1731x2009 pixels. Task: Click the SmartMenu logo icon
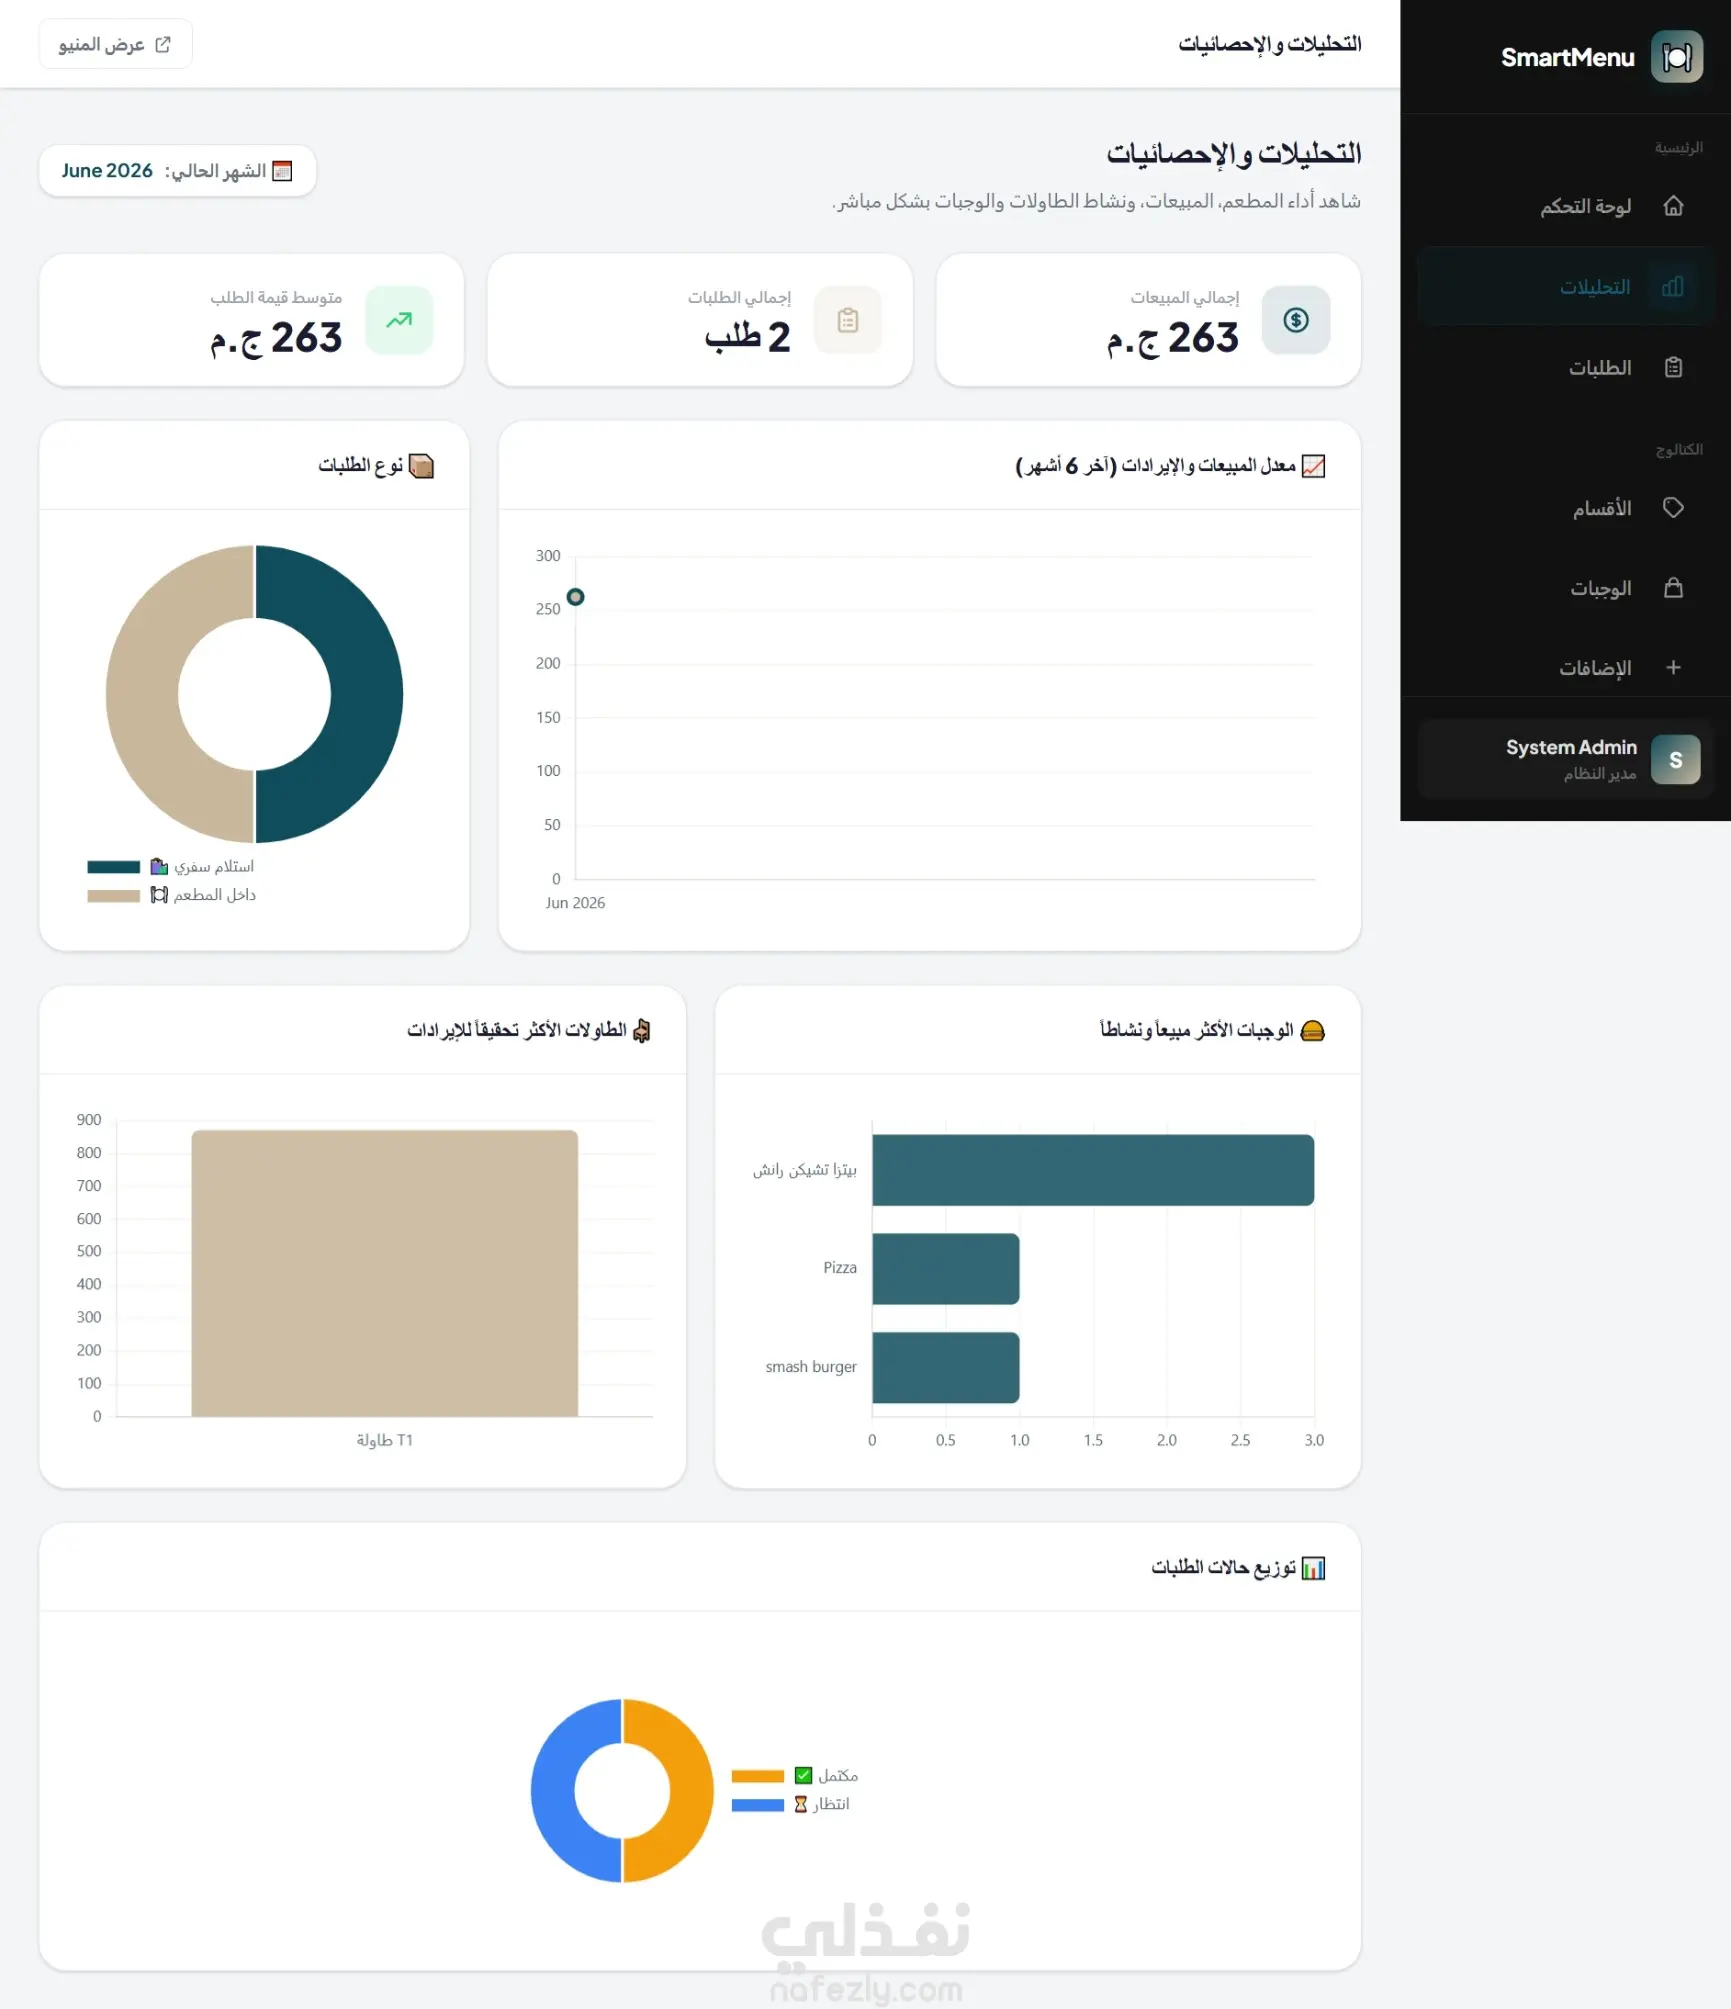point(1676,57)
